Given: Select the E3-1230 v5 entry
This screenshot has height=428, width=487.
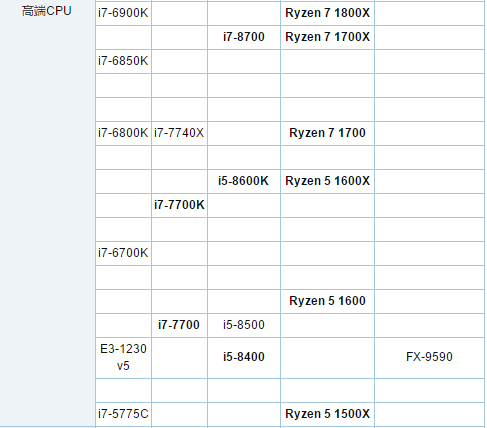Looking at the screenshot, I should (123, 357).
